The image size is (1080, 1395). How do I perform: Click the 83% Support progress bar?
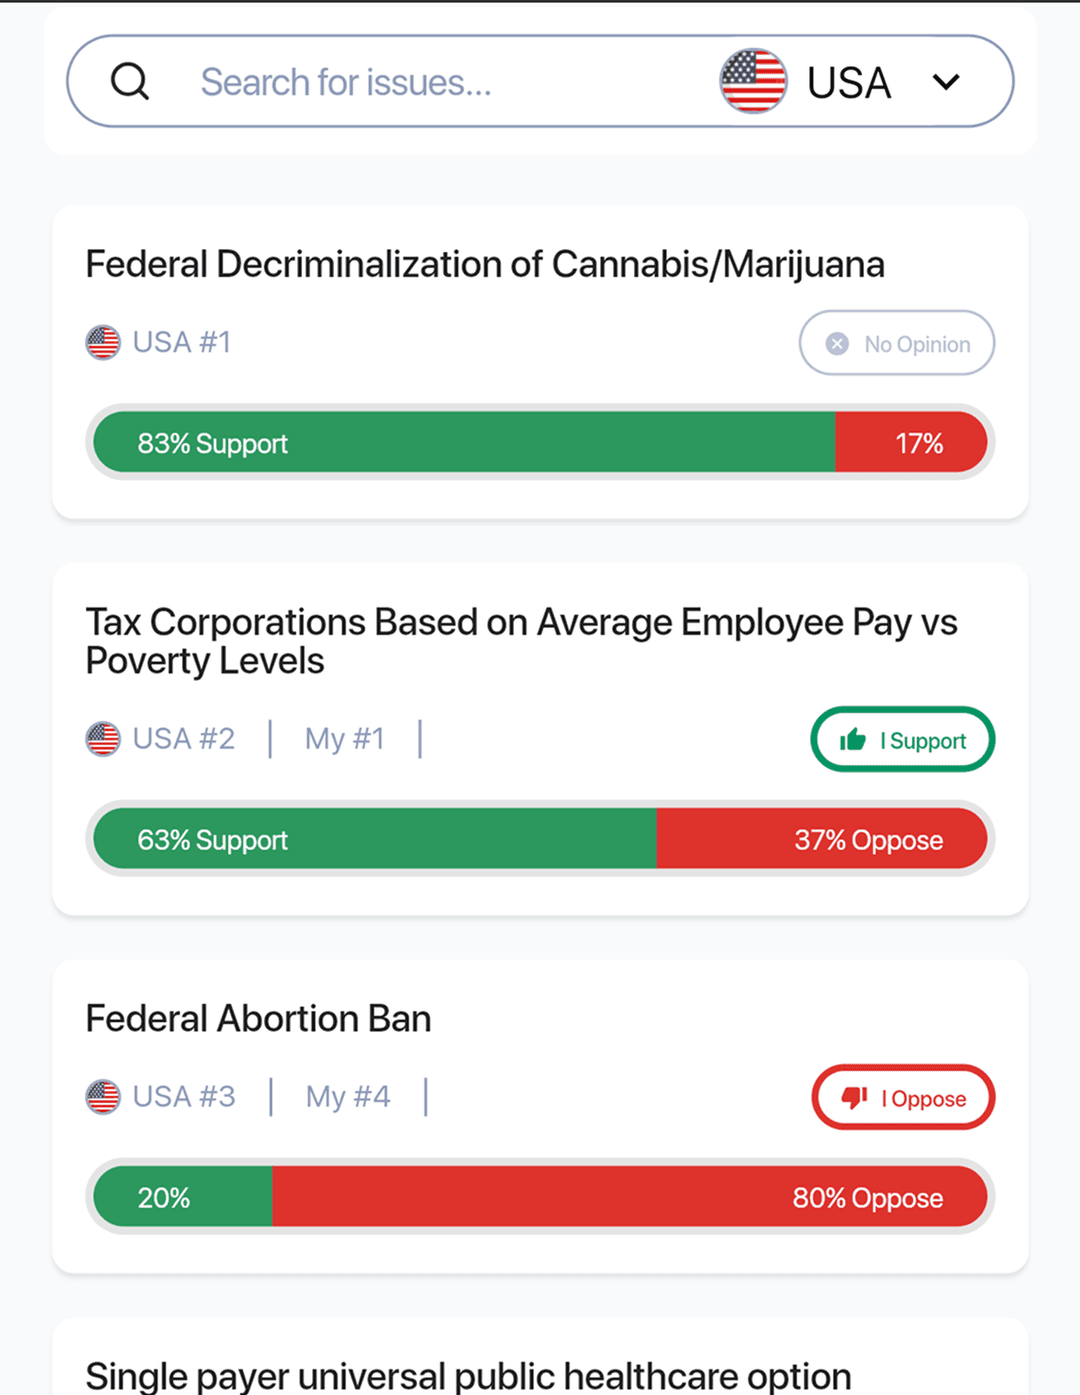pos(462,442)
